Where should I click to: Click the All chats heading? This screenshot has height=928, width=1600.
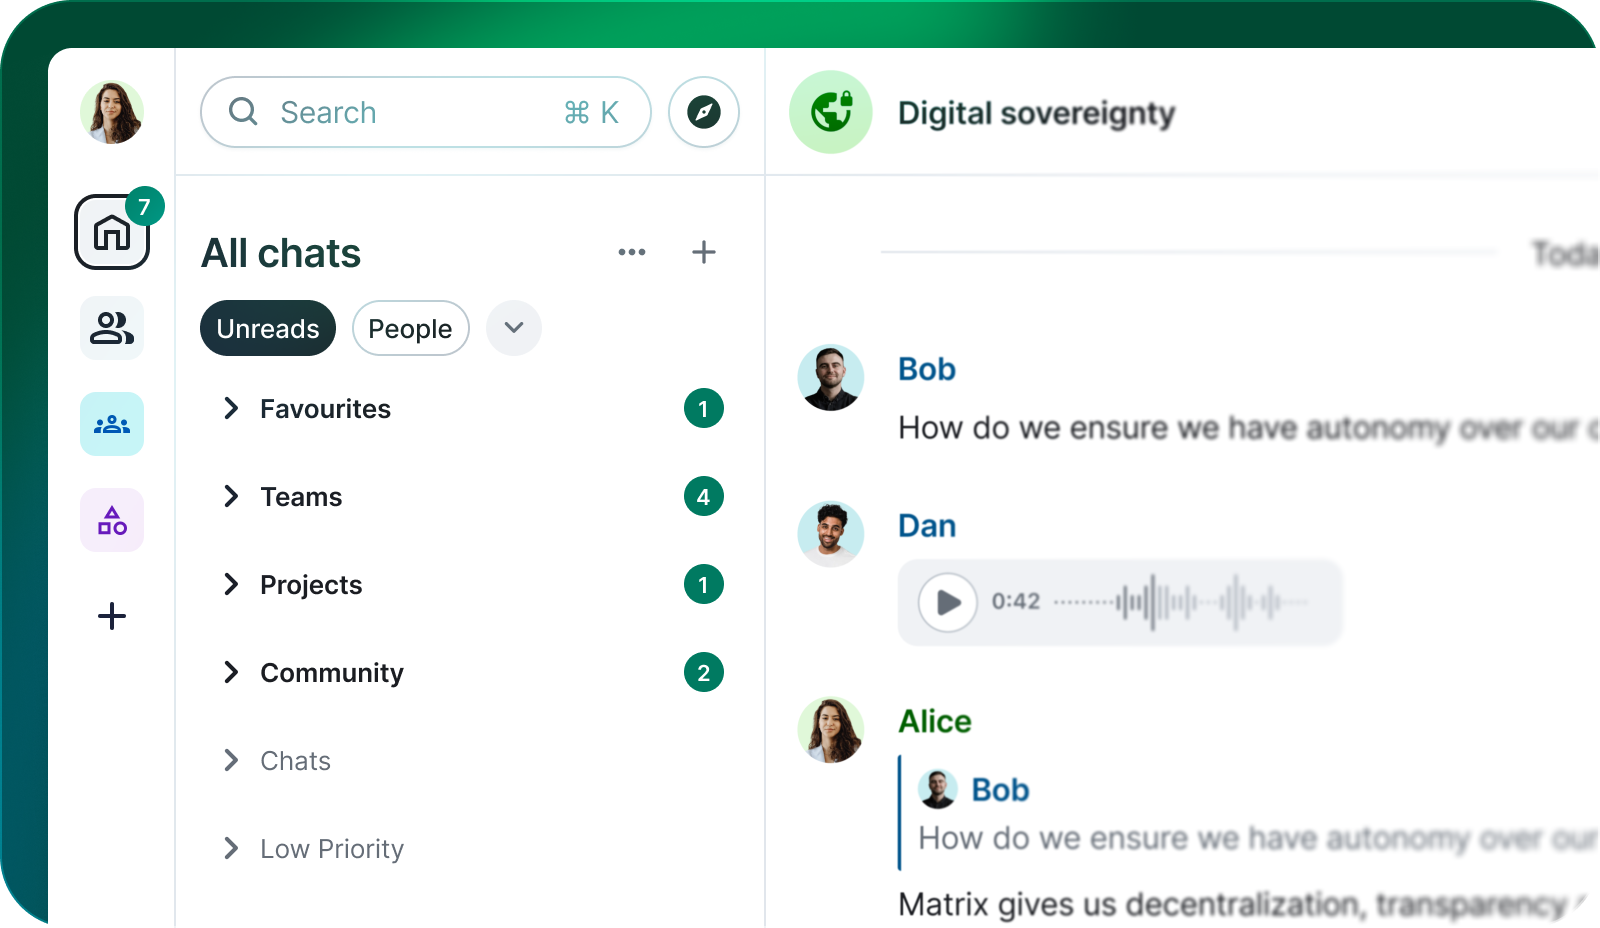(x=281, y=253)
